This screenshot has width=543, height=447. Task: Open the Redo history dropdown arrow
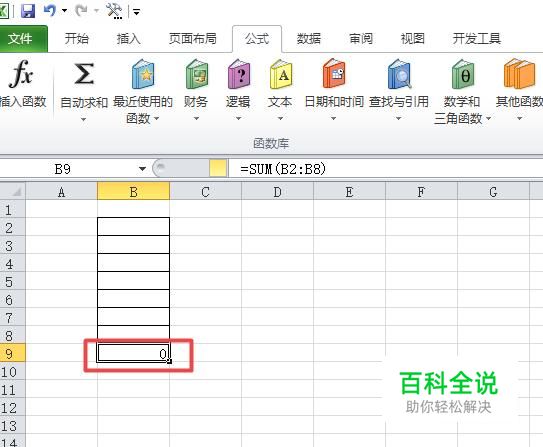coord(97,11)
